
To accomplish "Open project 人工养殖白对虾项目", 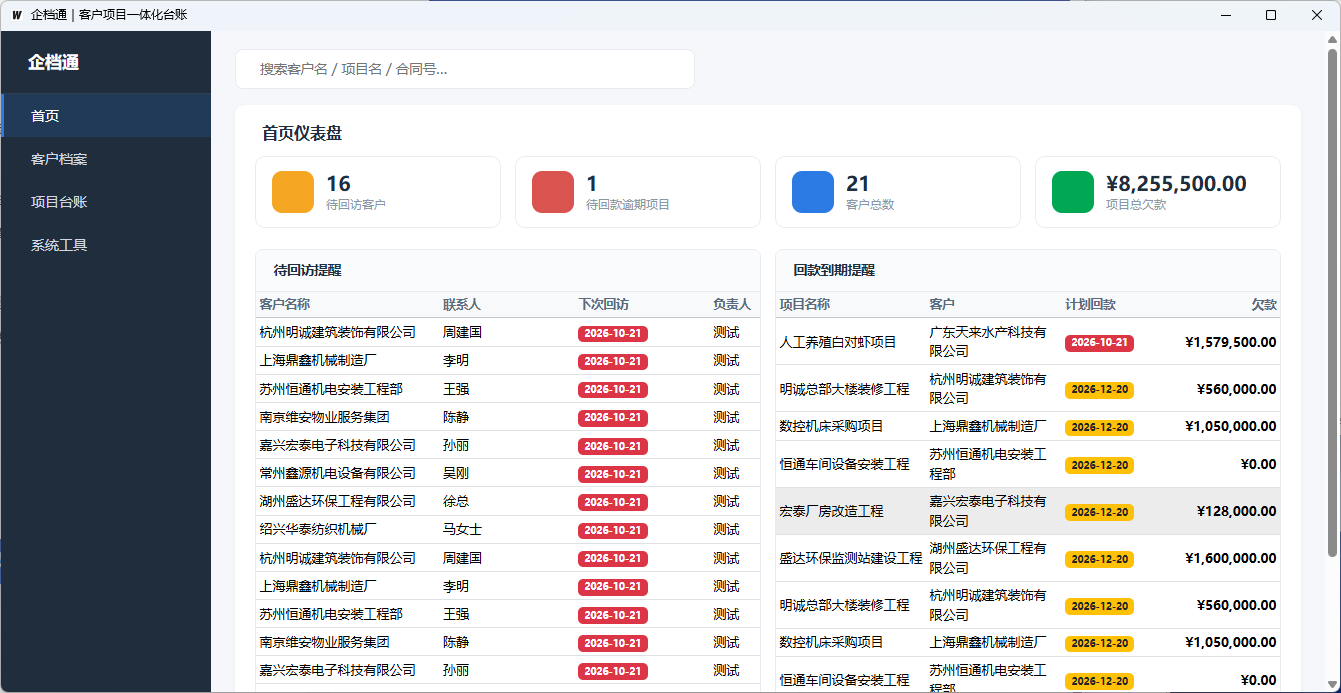I will click(x=838, y=342).
